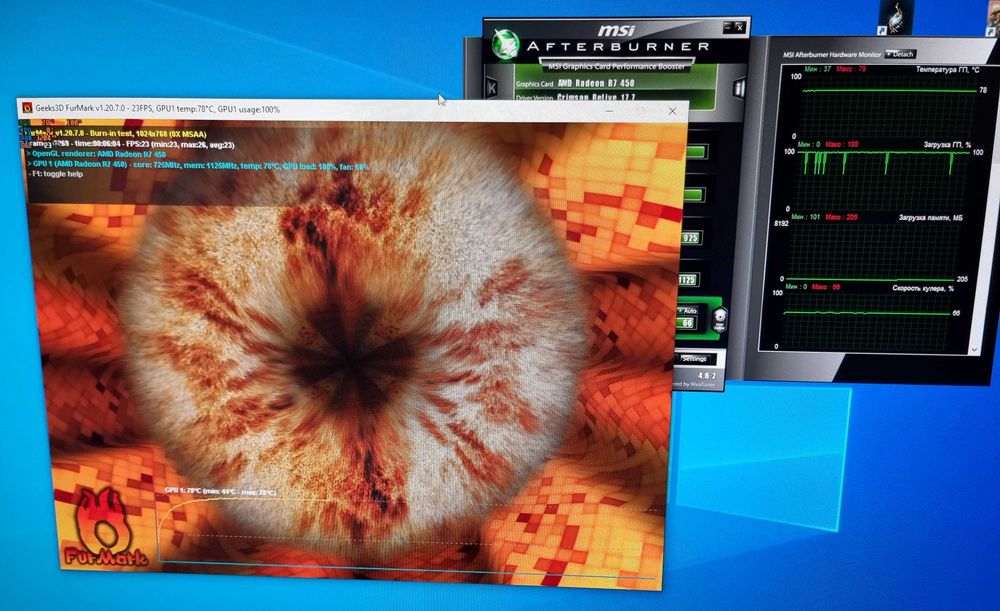Click the FurMark burn-in test info line

pyautogui.click(x=116, y=134)
